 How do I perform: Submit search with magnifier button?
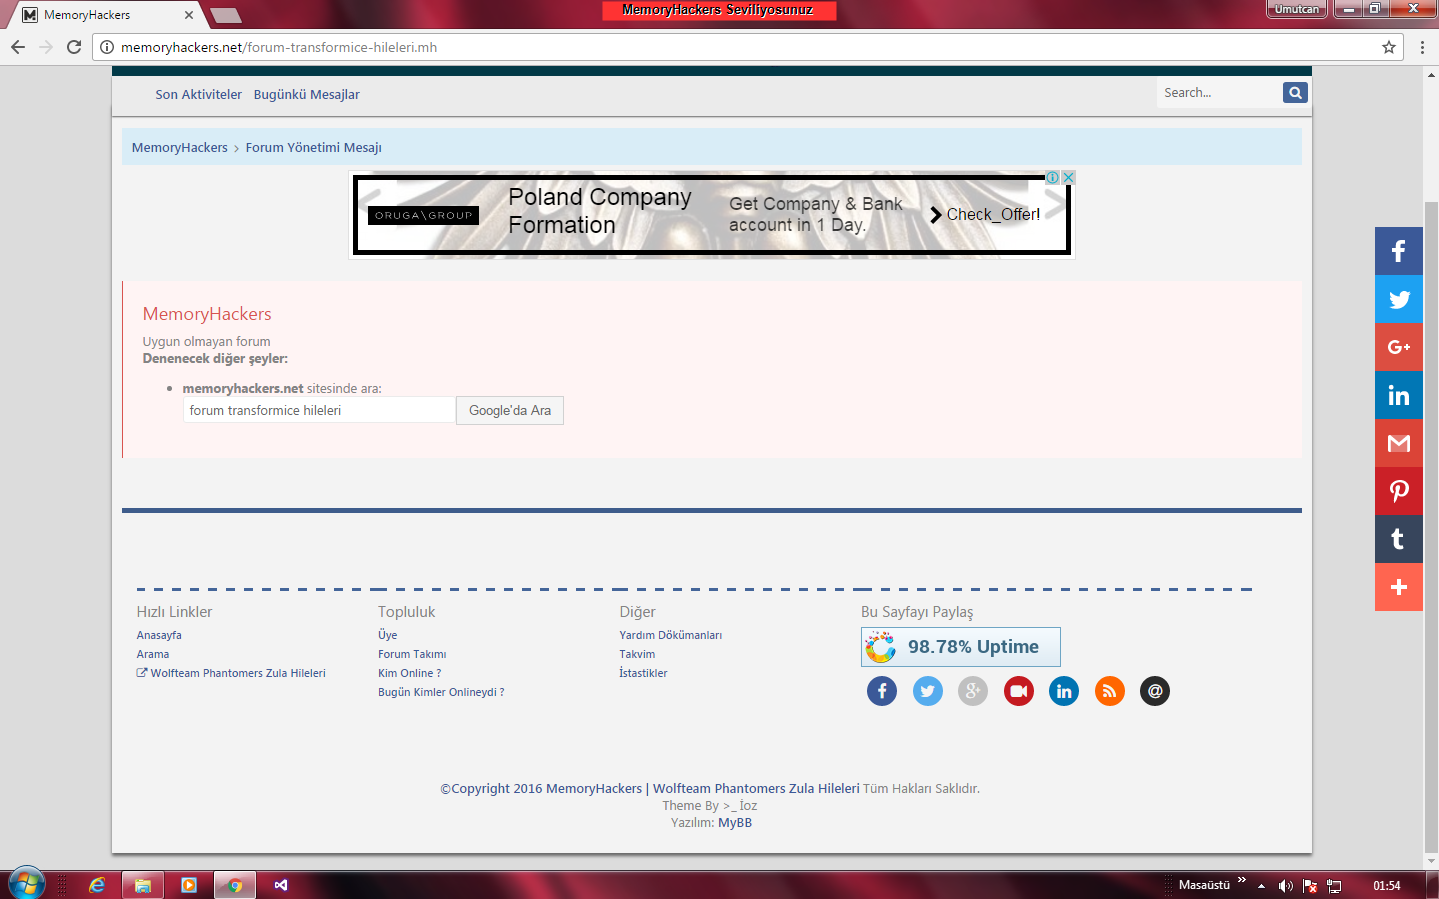(1295, 92)
